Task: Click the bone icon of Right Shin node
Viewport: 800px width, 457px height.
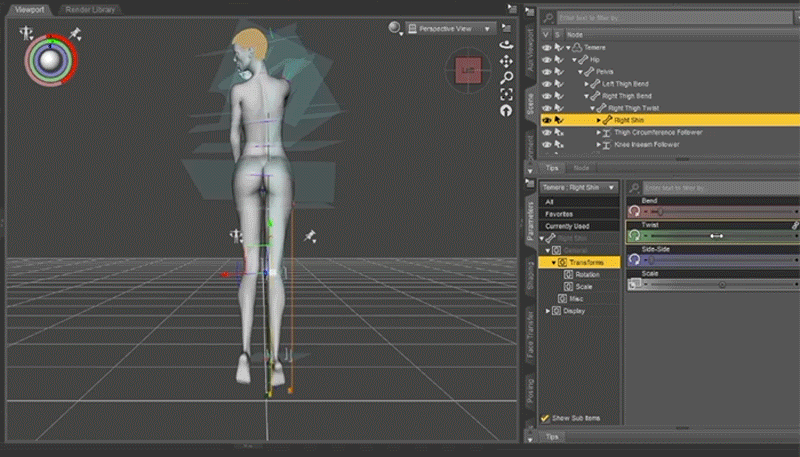Action: coord(607,120)
